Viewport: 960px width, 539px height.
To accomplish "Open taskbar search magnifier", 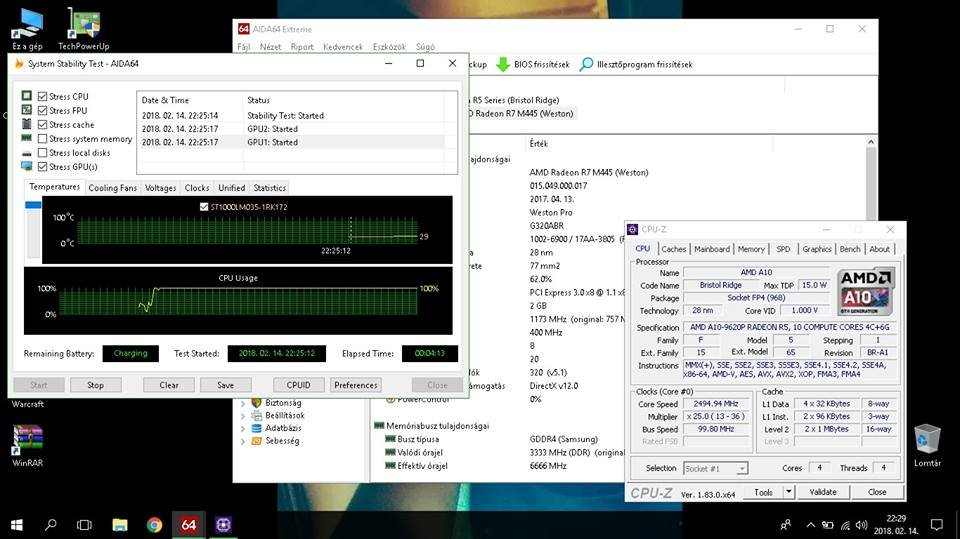I will [x=51, y=525].
